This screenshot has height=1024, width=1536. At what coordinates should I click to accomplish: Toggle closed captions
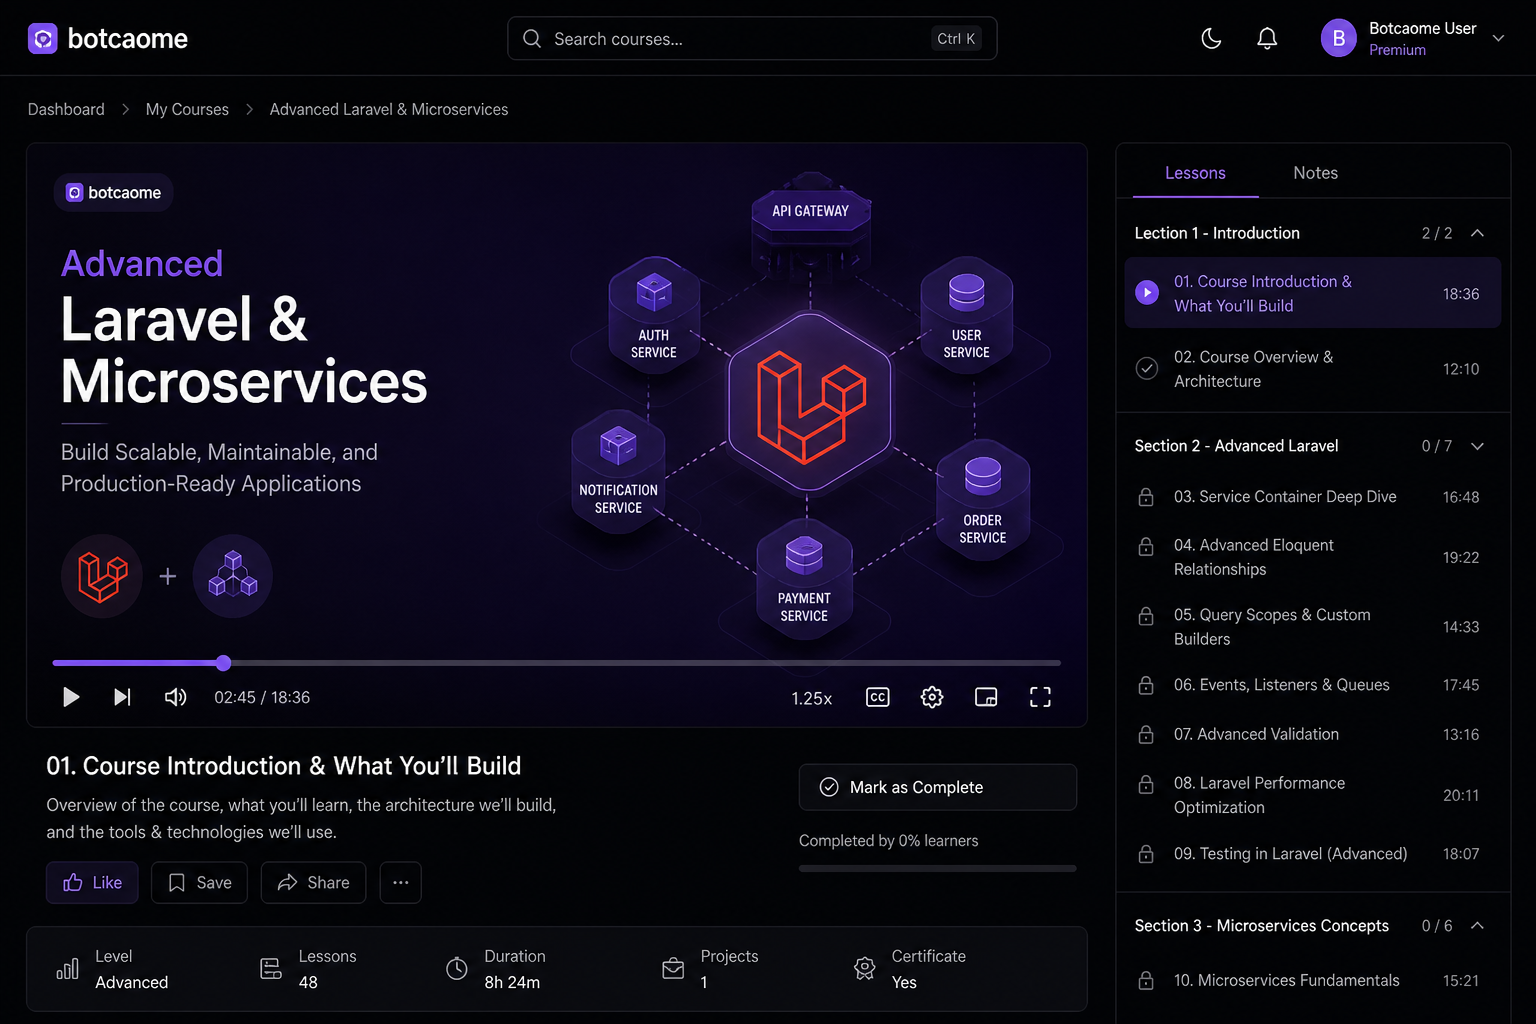(878, 697)
